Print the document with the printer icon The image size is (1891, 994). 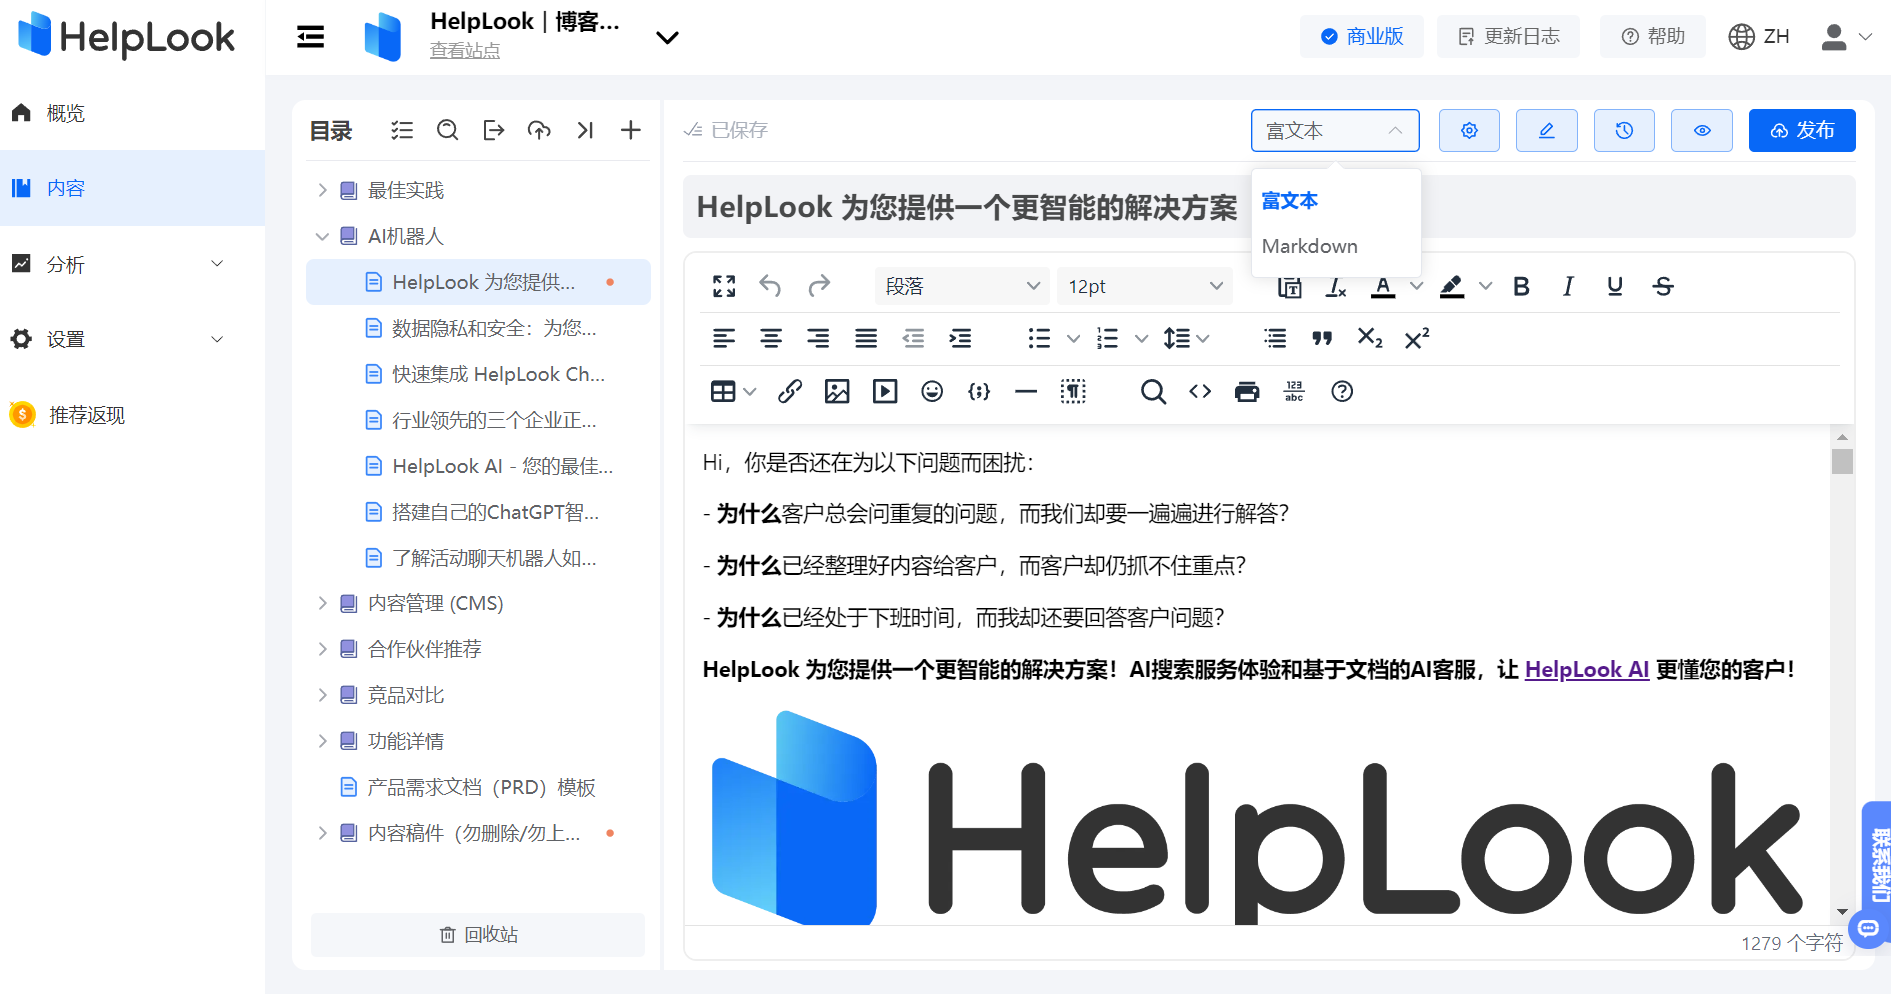(1247, 391)
